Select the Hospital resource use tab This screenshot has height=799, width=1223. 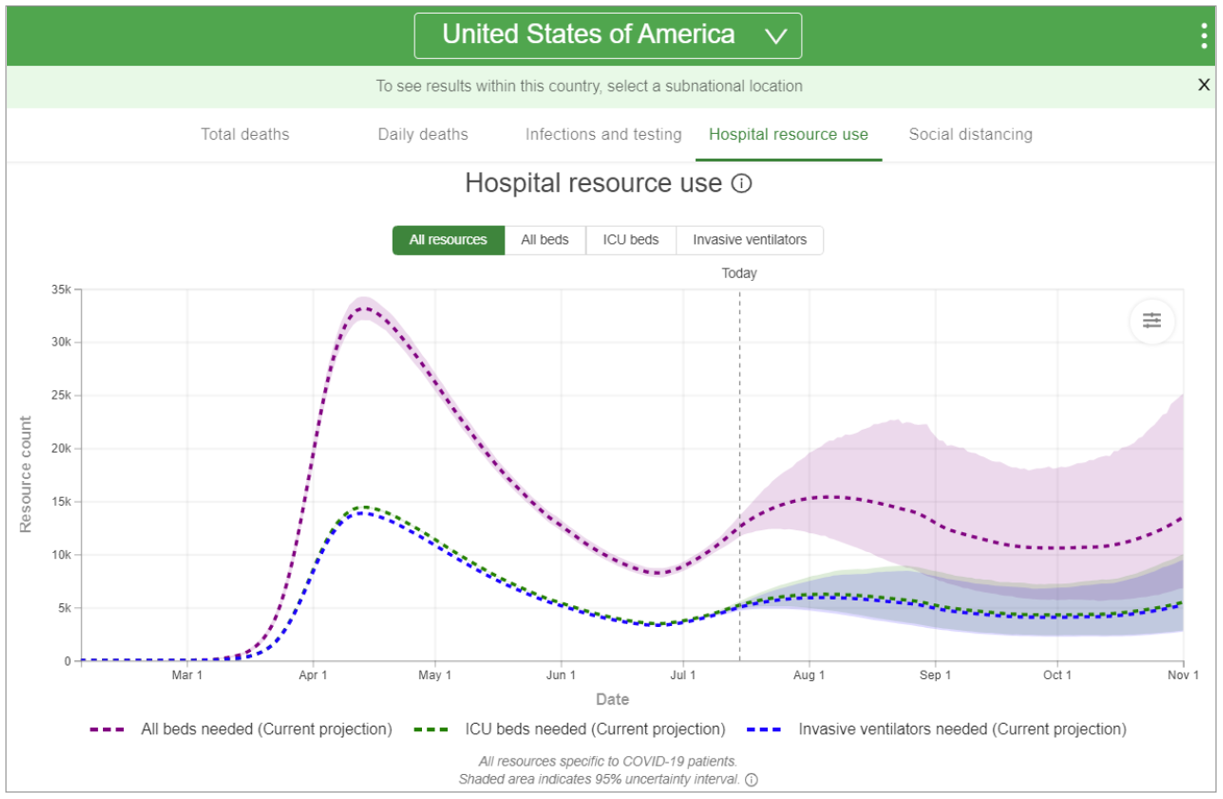pyautogui.click(x=788, y=135)
